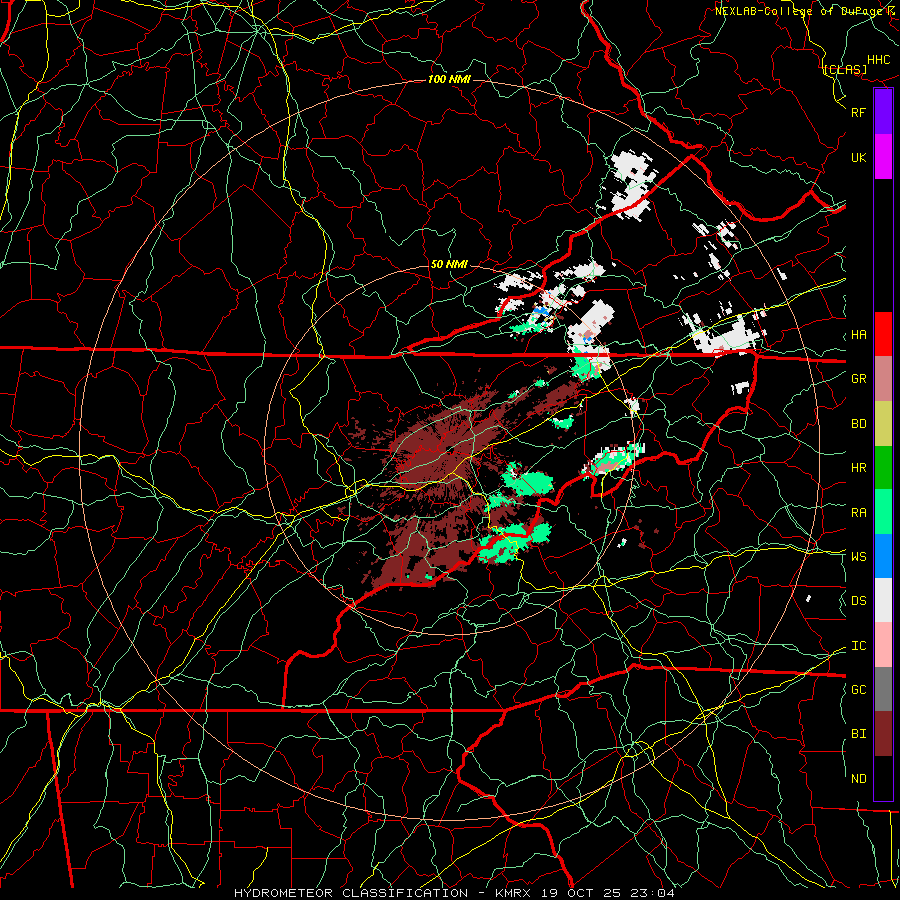This screenshot has height=900, width=900.
Task: Click the "UK" legend label
Action: tap(858, 157)
